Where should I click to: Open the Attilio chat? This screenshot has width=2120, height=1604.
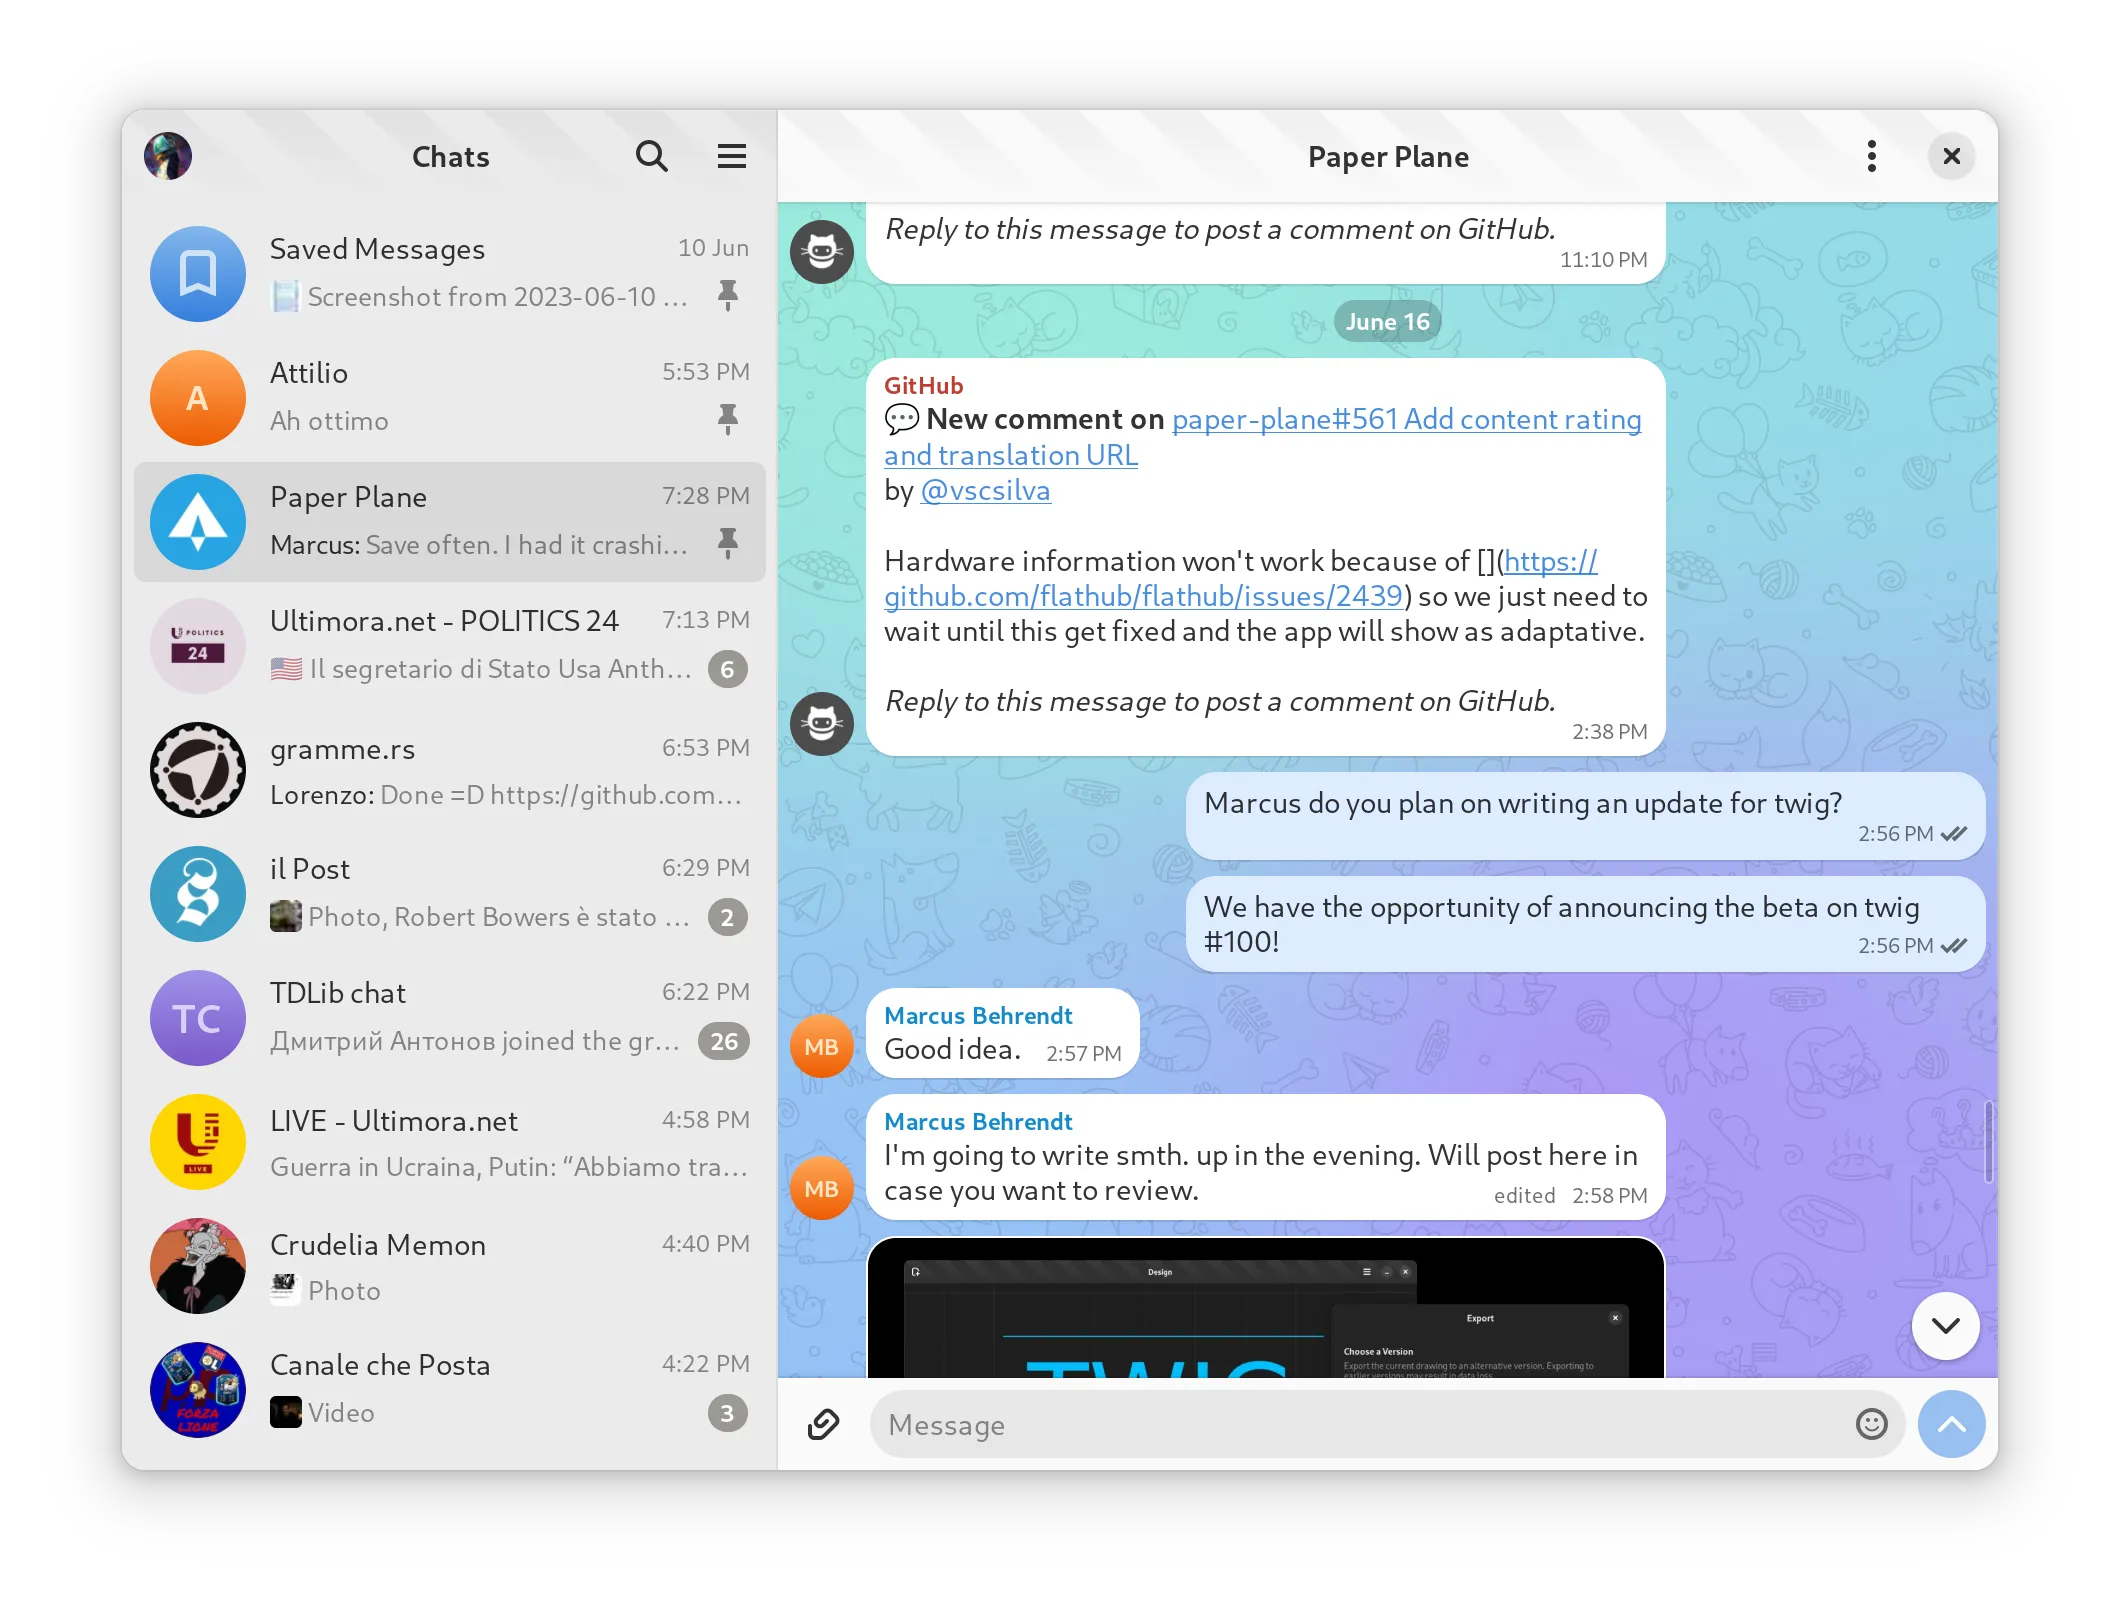(x=450, y=397)
